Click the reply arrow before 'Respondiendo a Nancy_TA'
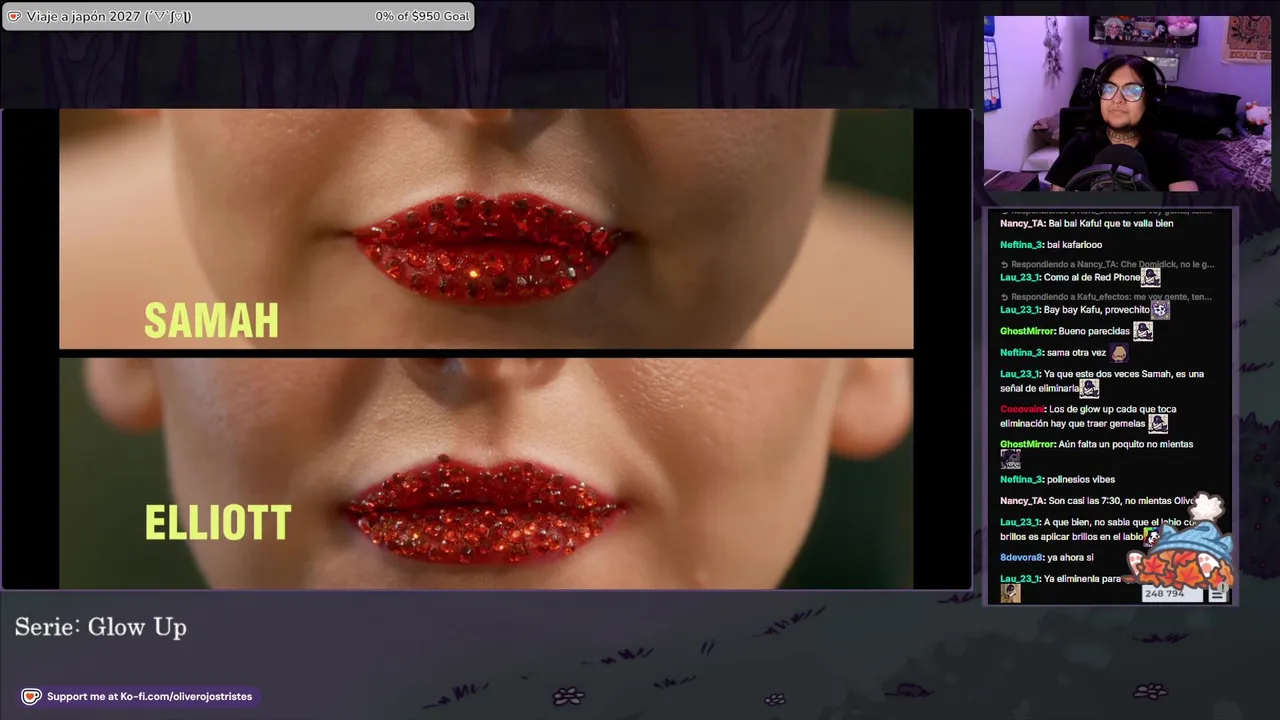Viewport: 1280px width, 720px height. 1004,265
